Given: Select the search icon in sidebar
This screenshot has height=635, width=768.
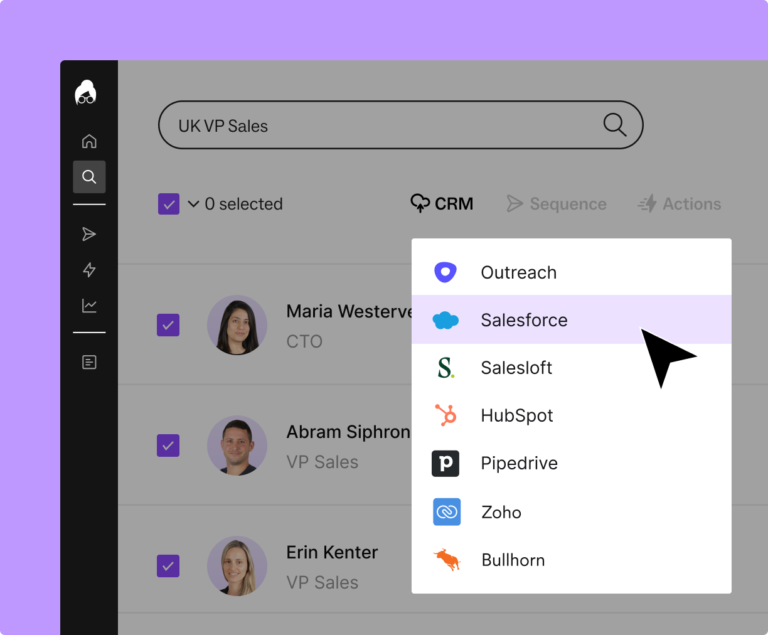Looking at the screenshot, I should click(89, 177).
